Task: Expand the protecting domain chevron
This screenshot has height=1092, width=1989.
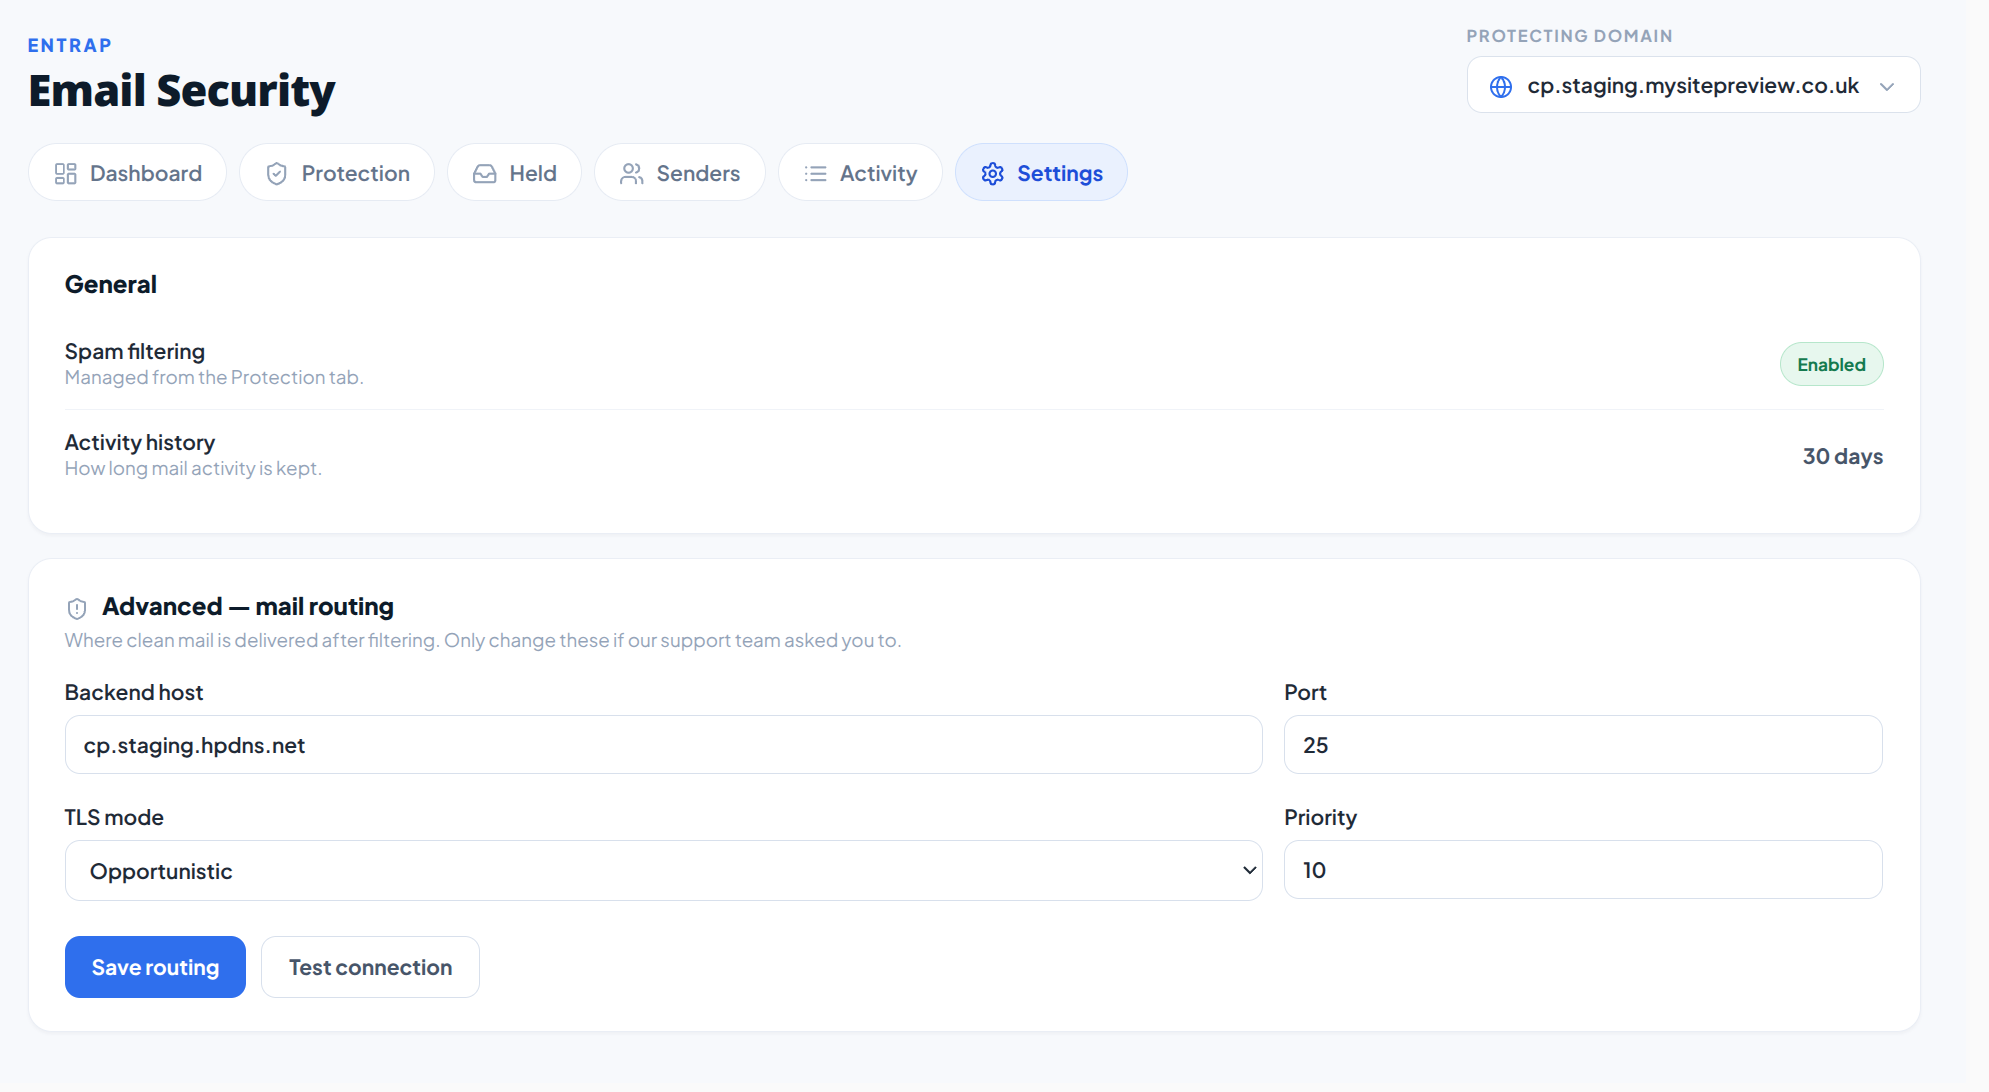Action: click(x=1887, y=87)
